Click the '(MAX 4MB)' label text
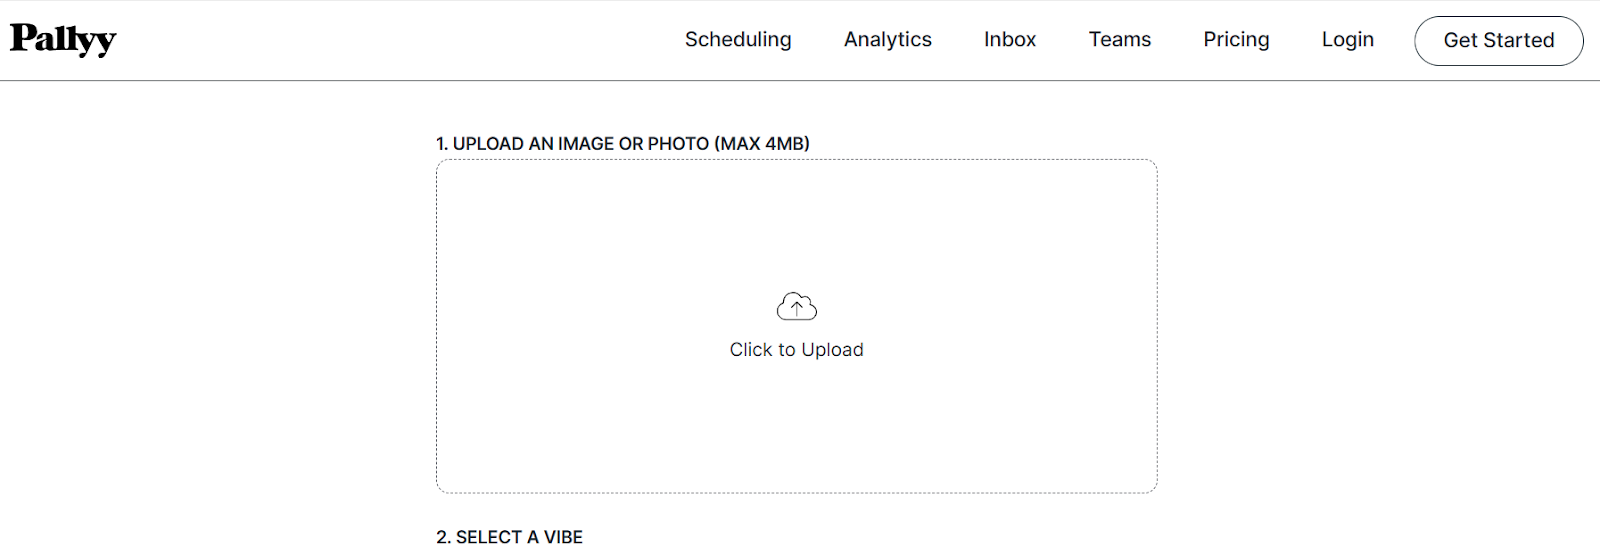The height and width of the screenshot is (547, 1600). click(x=762, y=144)
